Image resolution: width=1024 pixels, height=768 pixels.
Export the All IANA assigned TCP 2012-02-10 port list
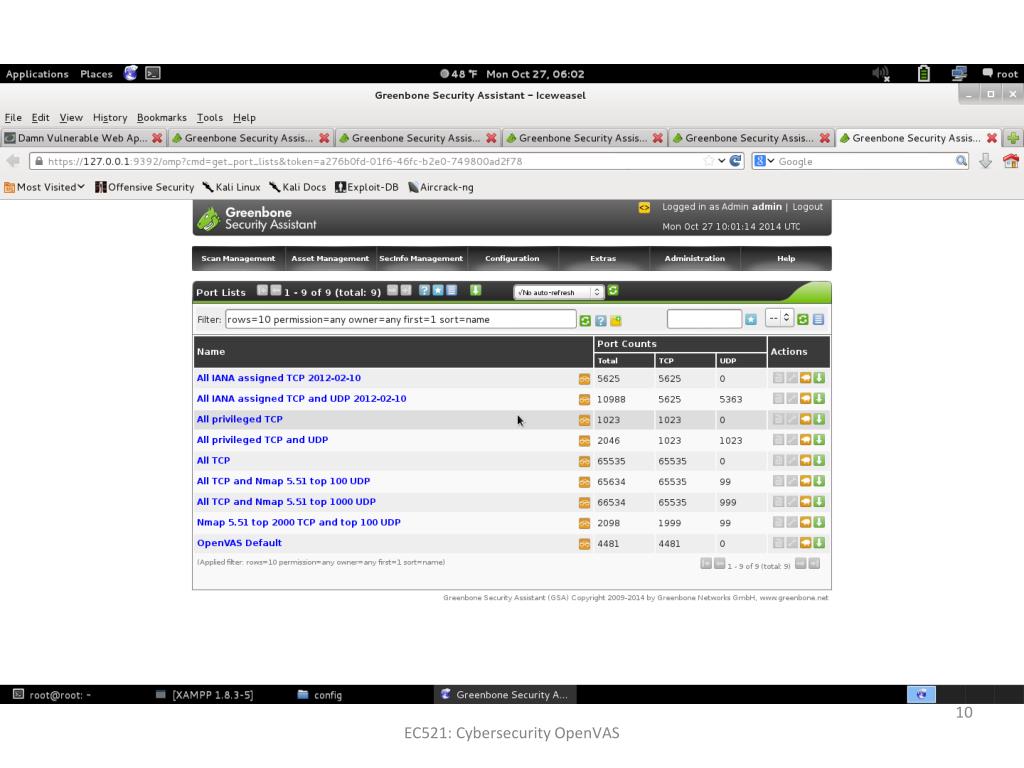click(x=819, y=378)
